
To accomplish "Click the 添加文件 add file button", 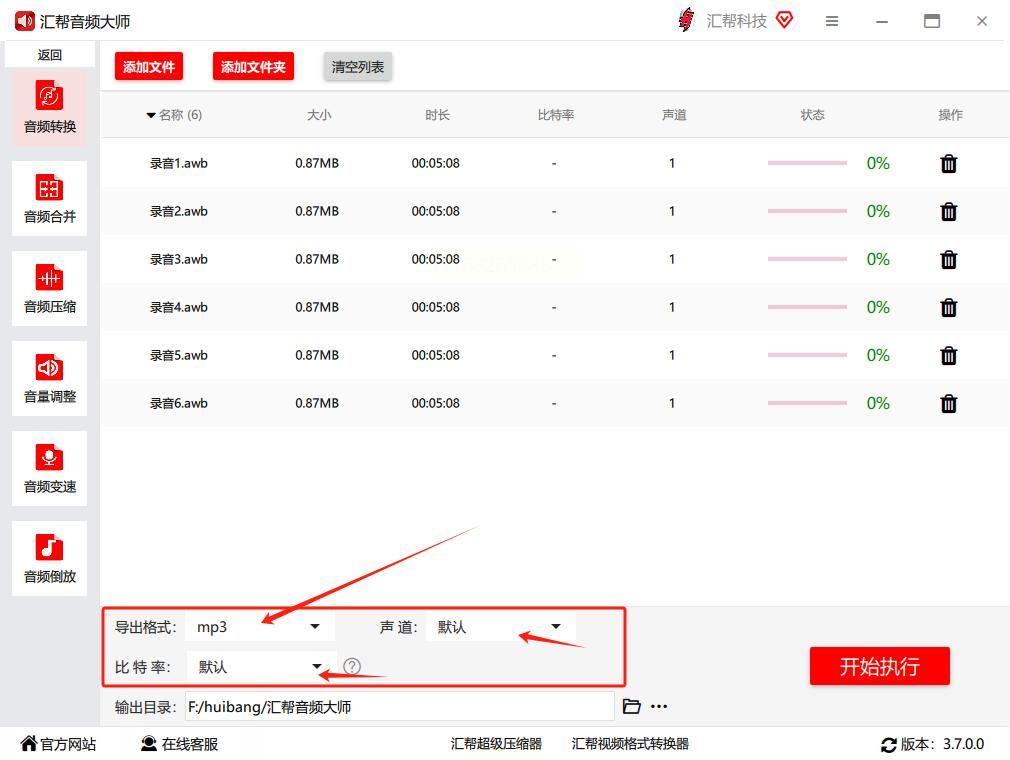I will 149,66.
